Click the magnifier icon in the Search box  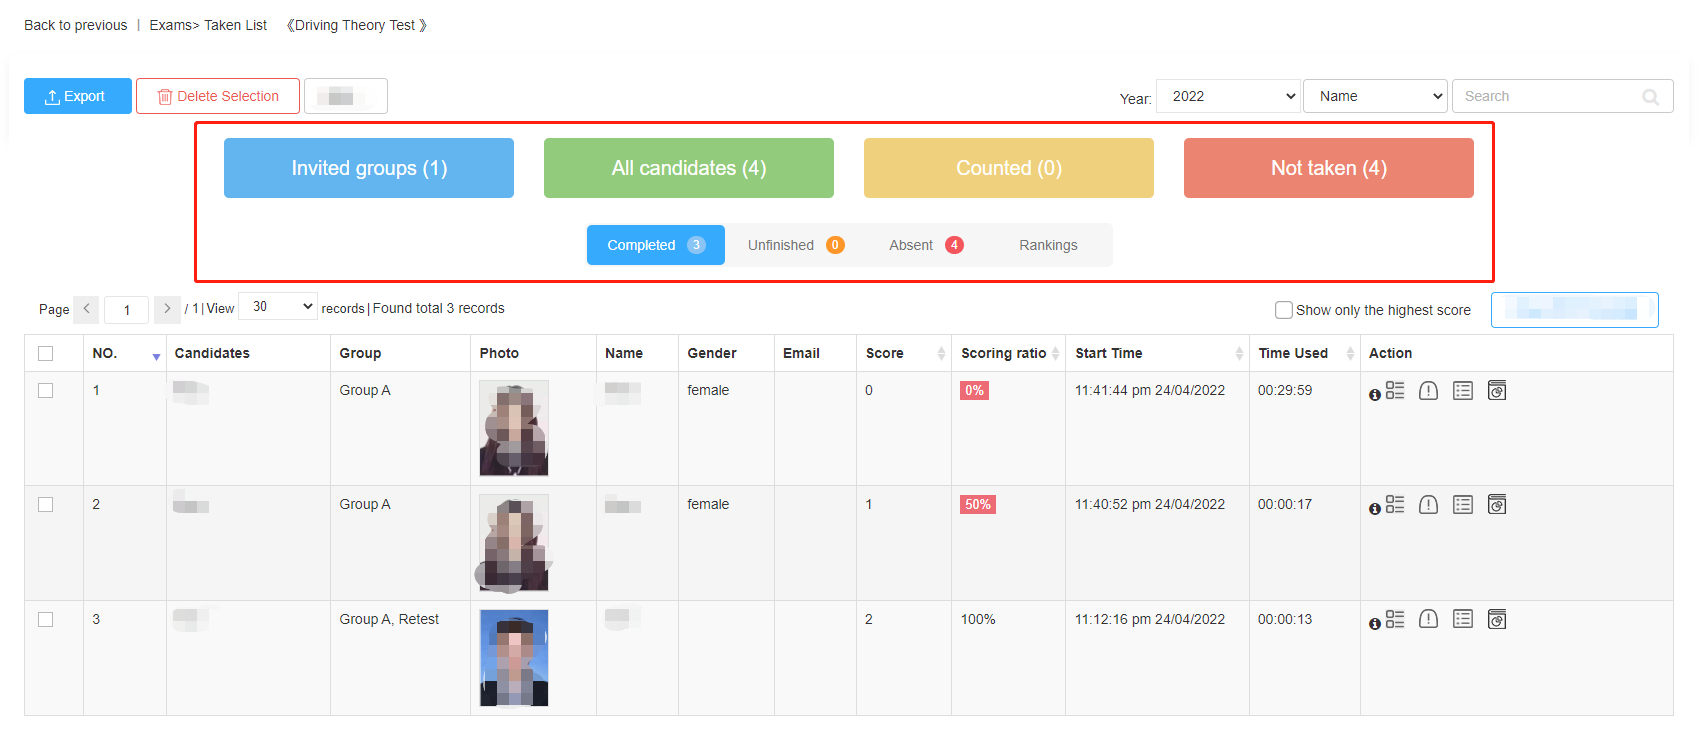[x=1650, y=97]
